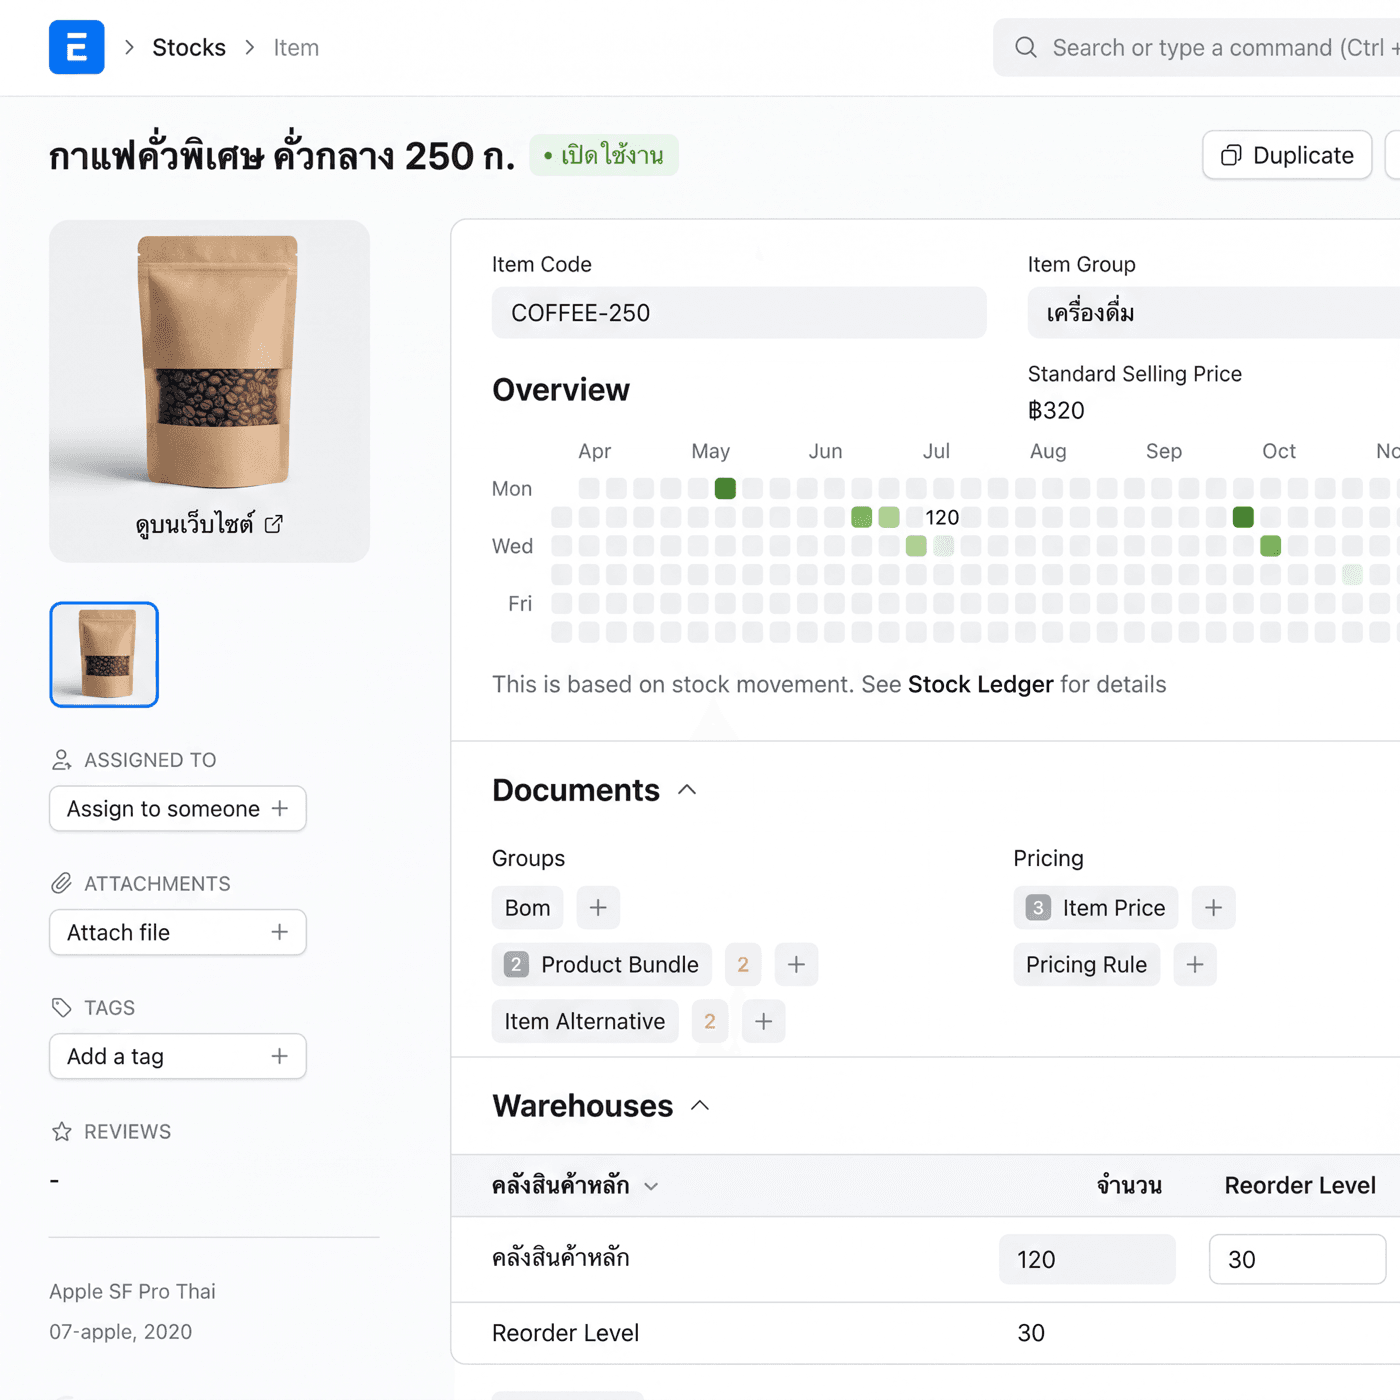The image size is (1400, 1400).
Task: Click the Standard Selling Price ฿320
Action: tap(1056, 411)
